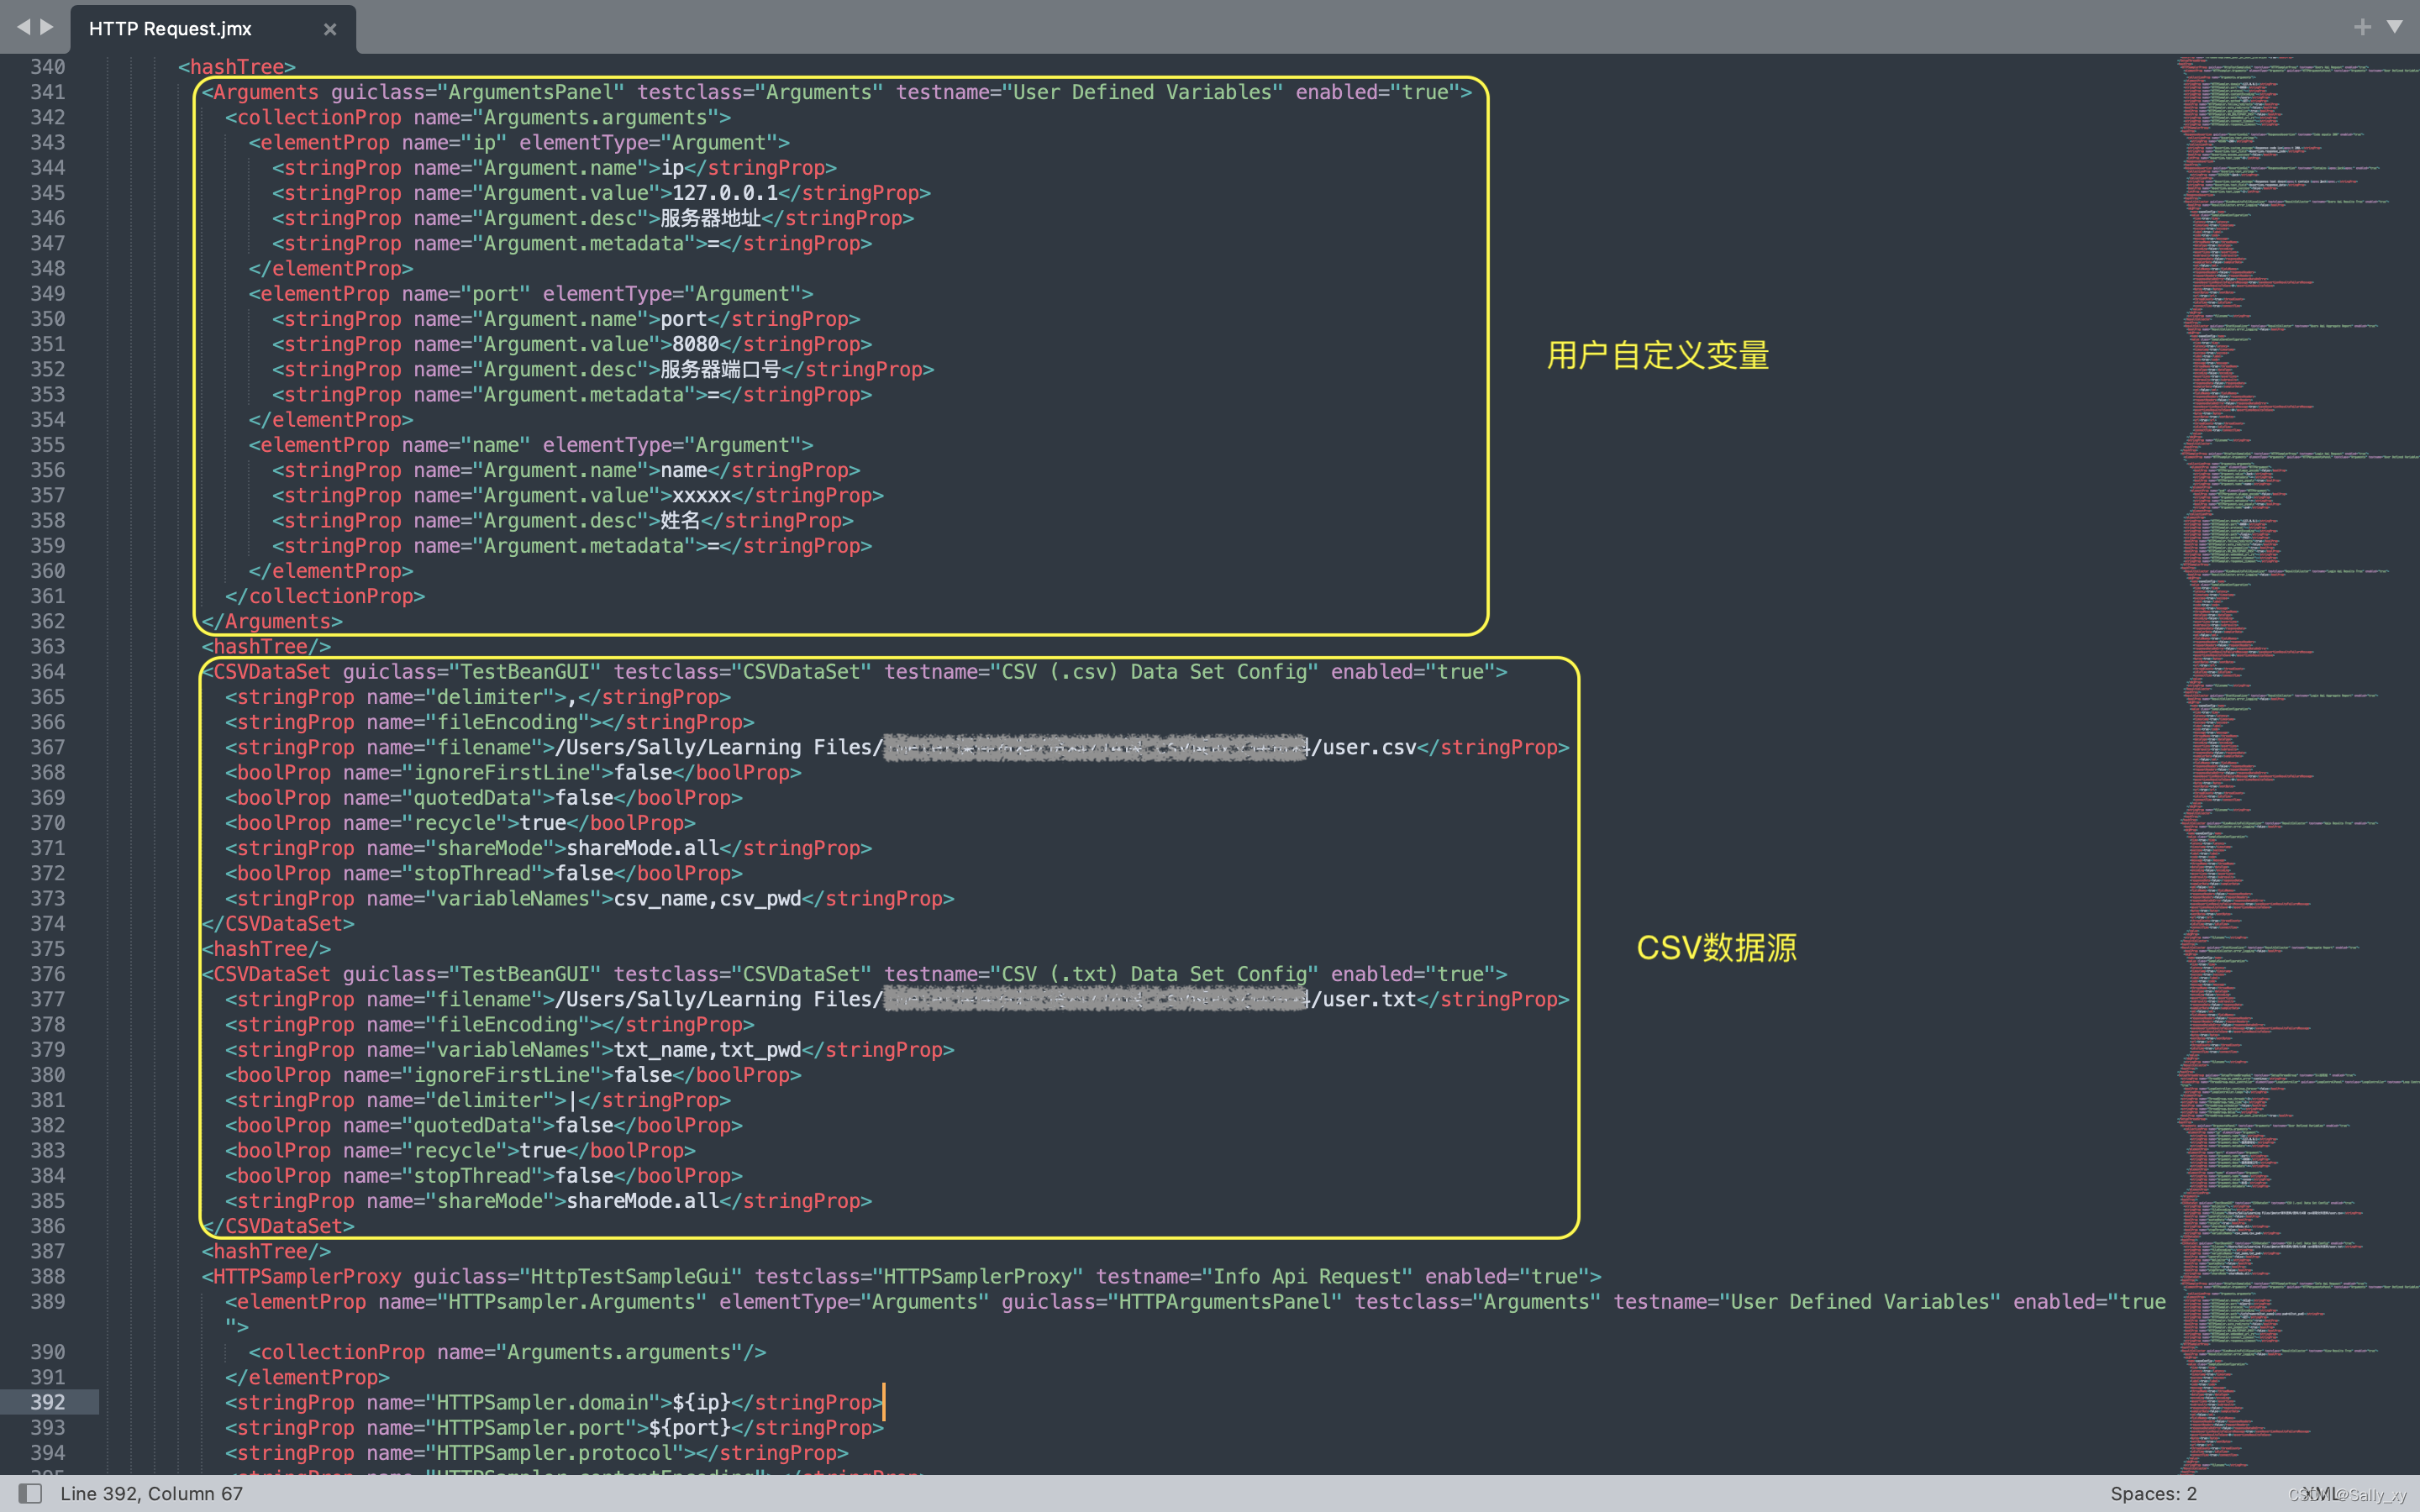Click line number 376 in gutter
The image size is (2420, 1512).
tap(47, 974)
